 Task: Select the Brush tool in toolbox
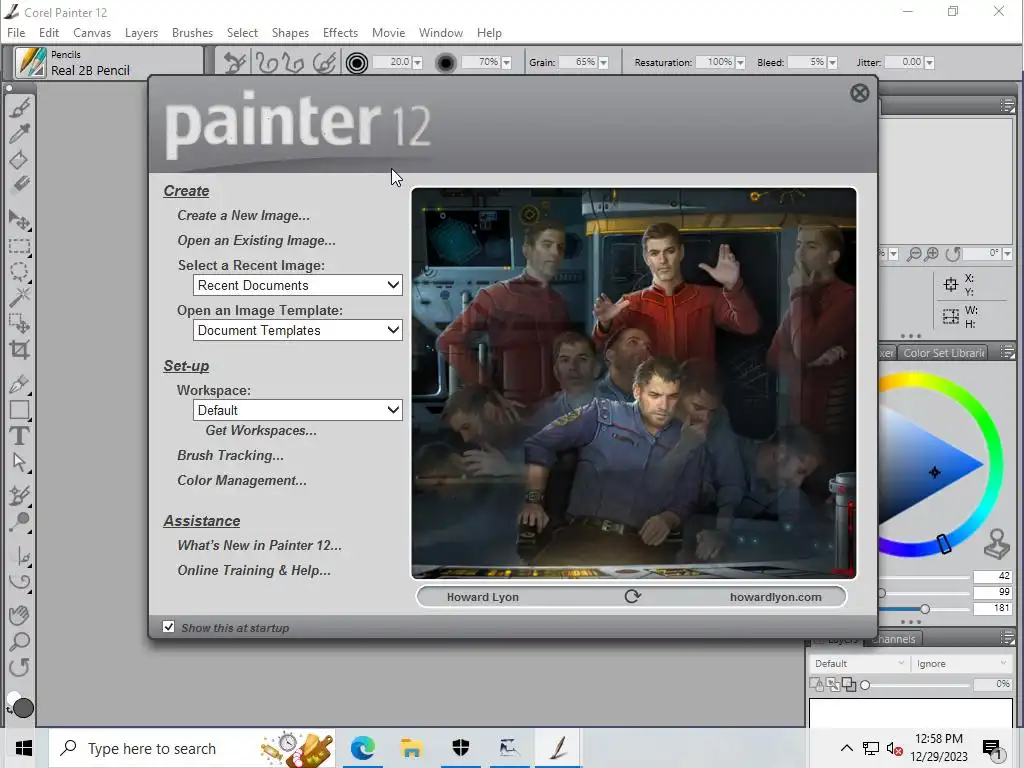point(19,108)
